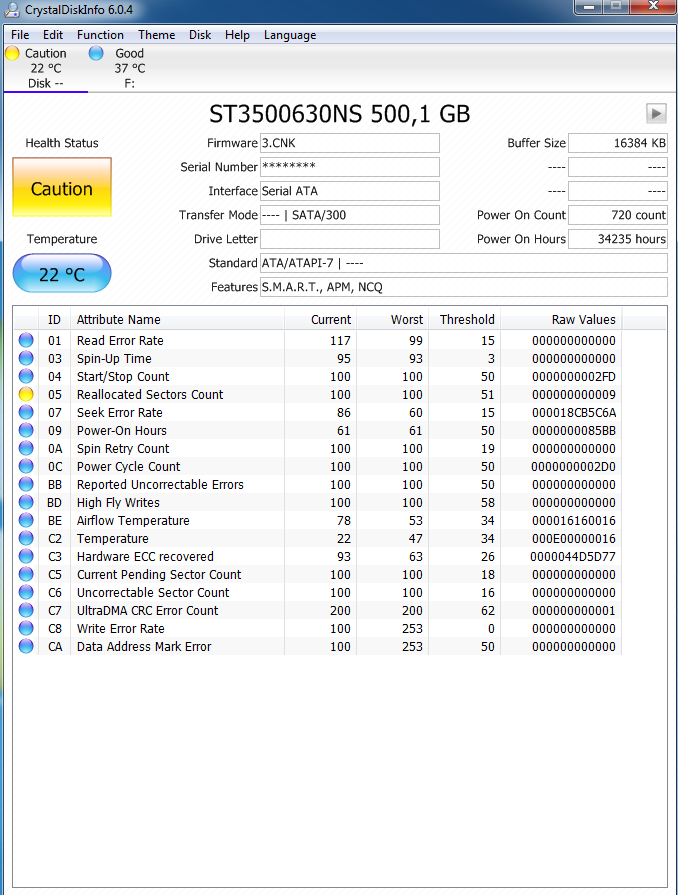
Task: Click the orb beside Hardware ECC recovered
Action: [x=26, y=556]
